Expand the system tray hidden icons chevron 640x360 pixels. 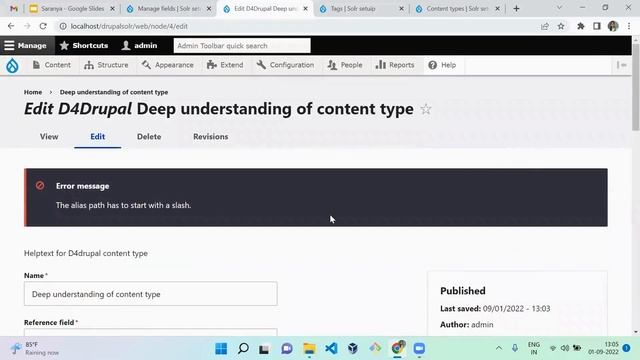(499, 348)
